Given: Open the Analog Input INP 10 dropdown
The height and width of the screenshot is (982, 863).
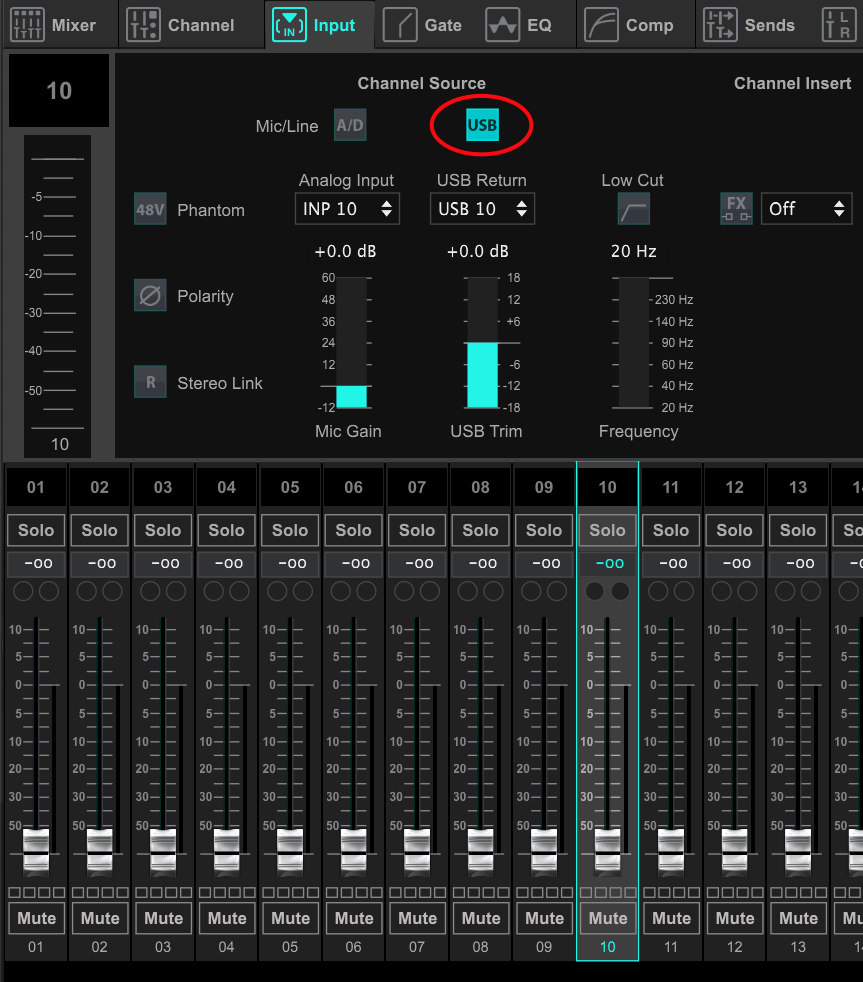Looking at the screenshot, I should pos(347,209).
